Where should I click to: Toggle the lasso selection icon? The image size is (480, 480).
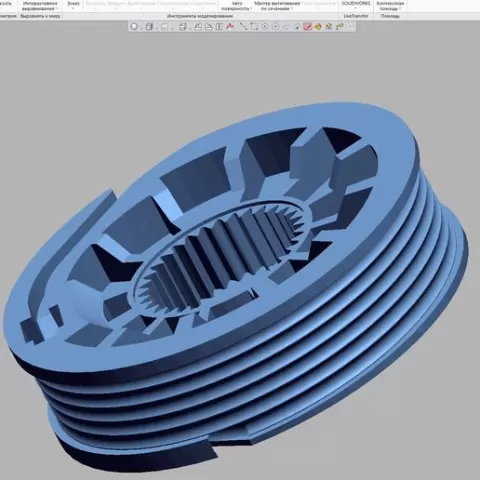[286, 27]
